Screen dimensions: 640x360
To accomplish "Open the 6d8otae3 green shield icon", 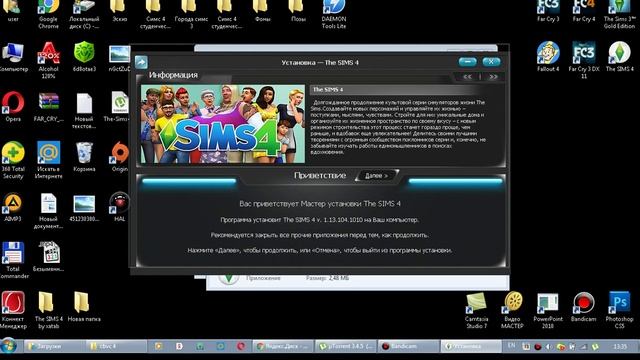I will (84, 57).
